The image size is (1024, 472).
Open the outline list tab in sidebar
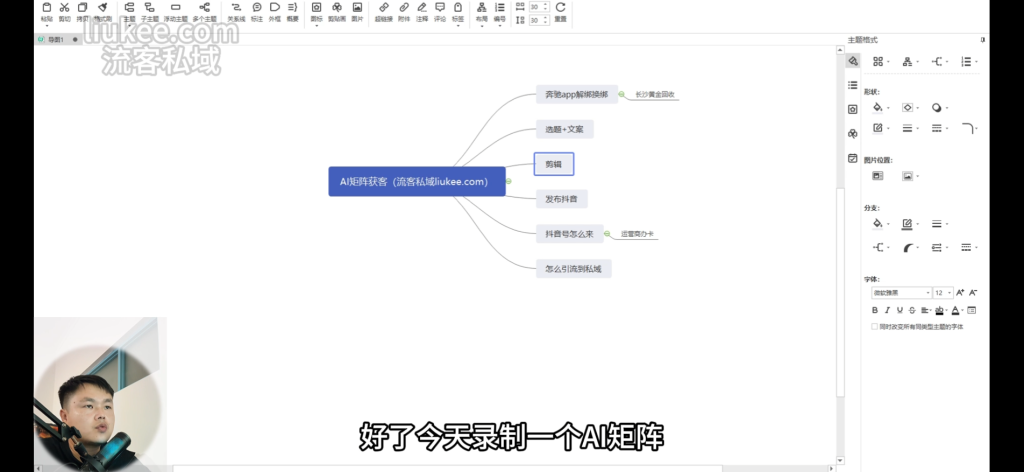point(852,85)
